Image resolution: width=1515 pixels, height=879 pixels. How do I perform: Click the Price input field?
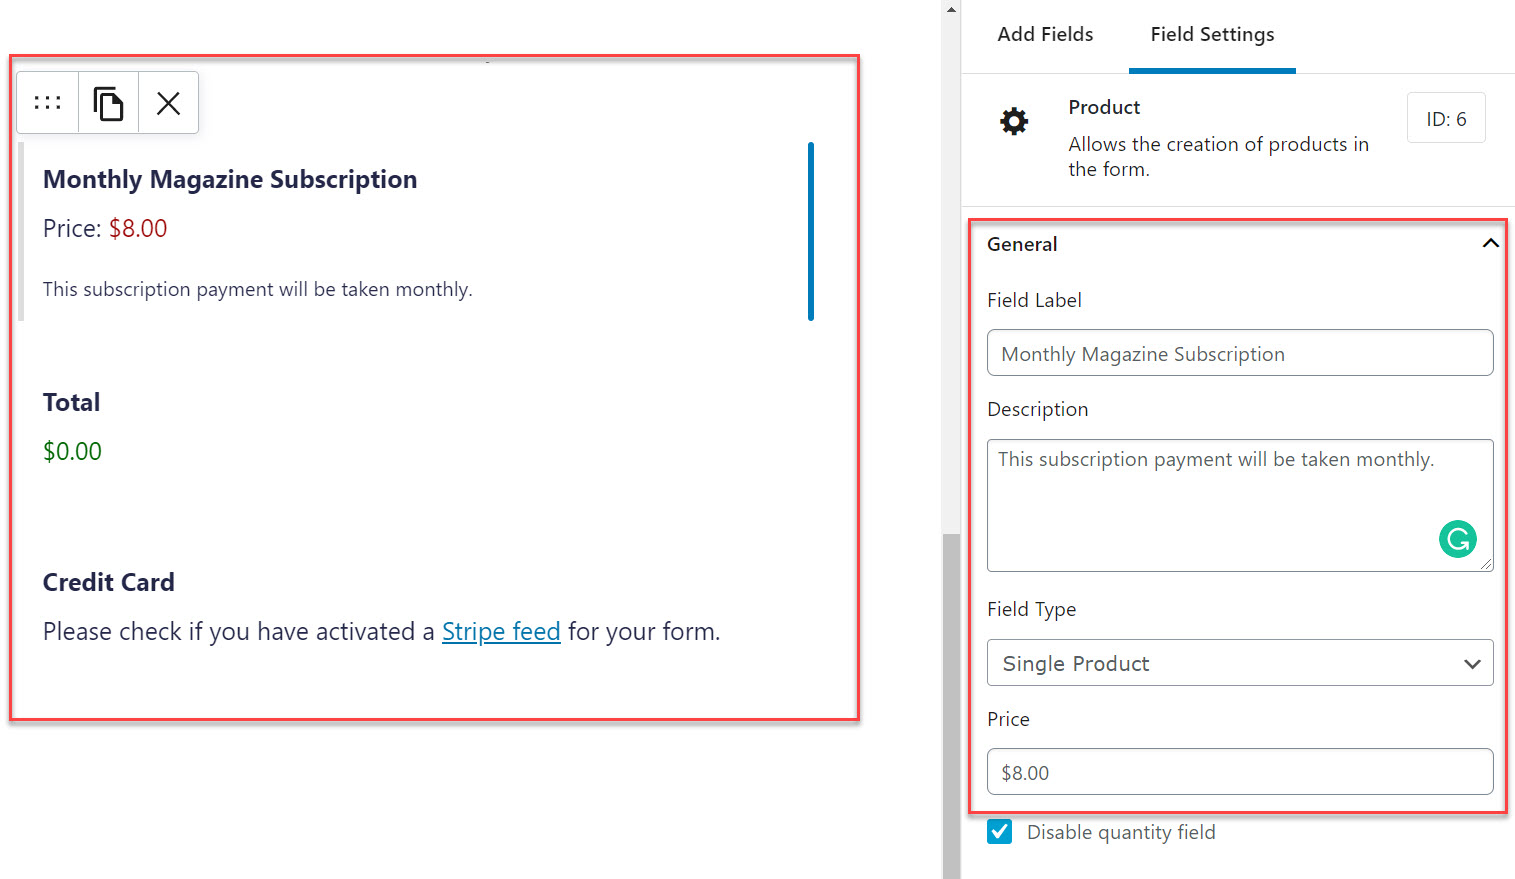(x=1239, y=773)
